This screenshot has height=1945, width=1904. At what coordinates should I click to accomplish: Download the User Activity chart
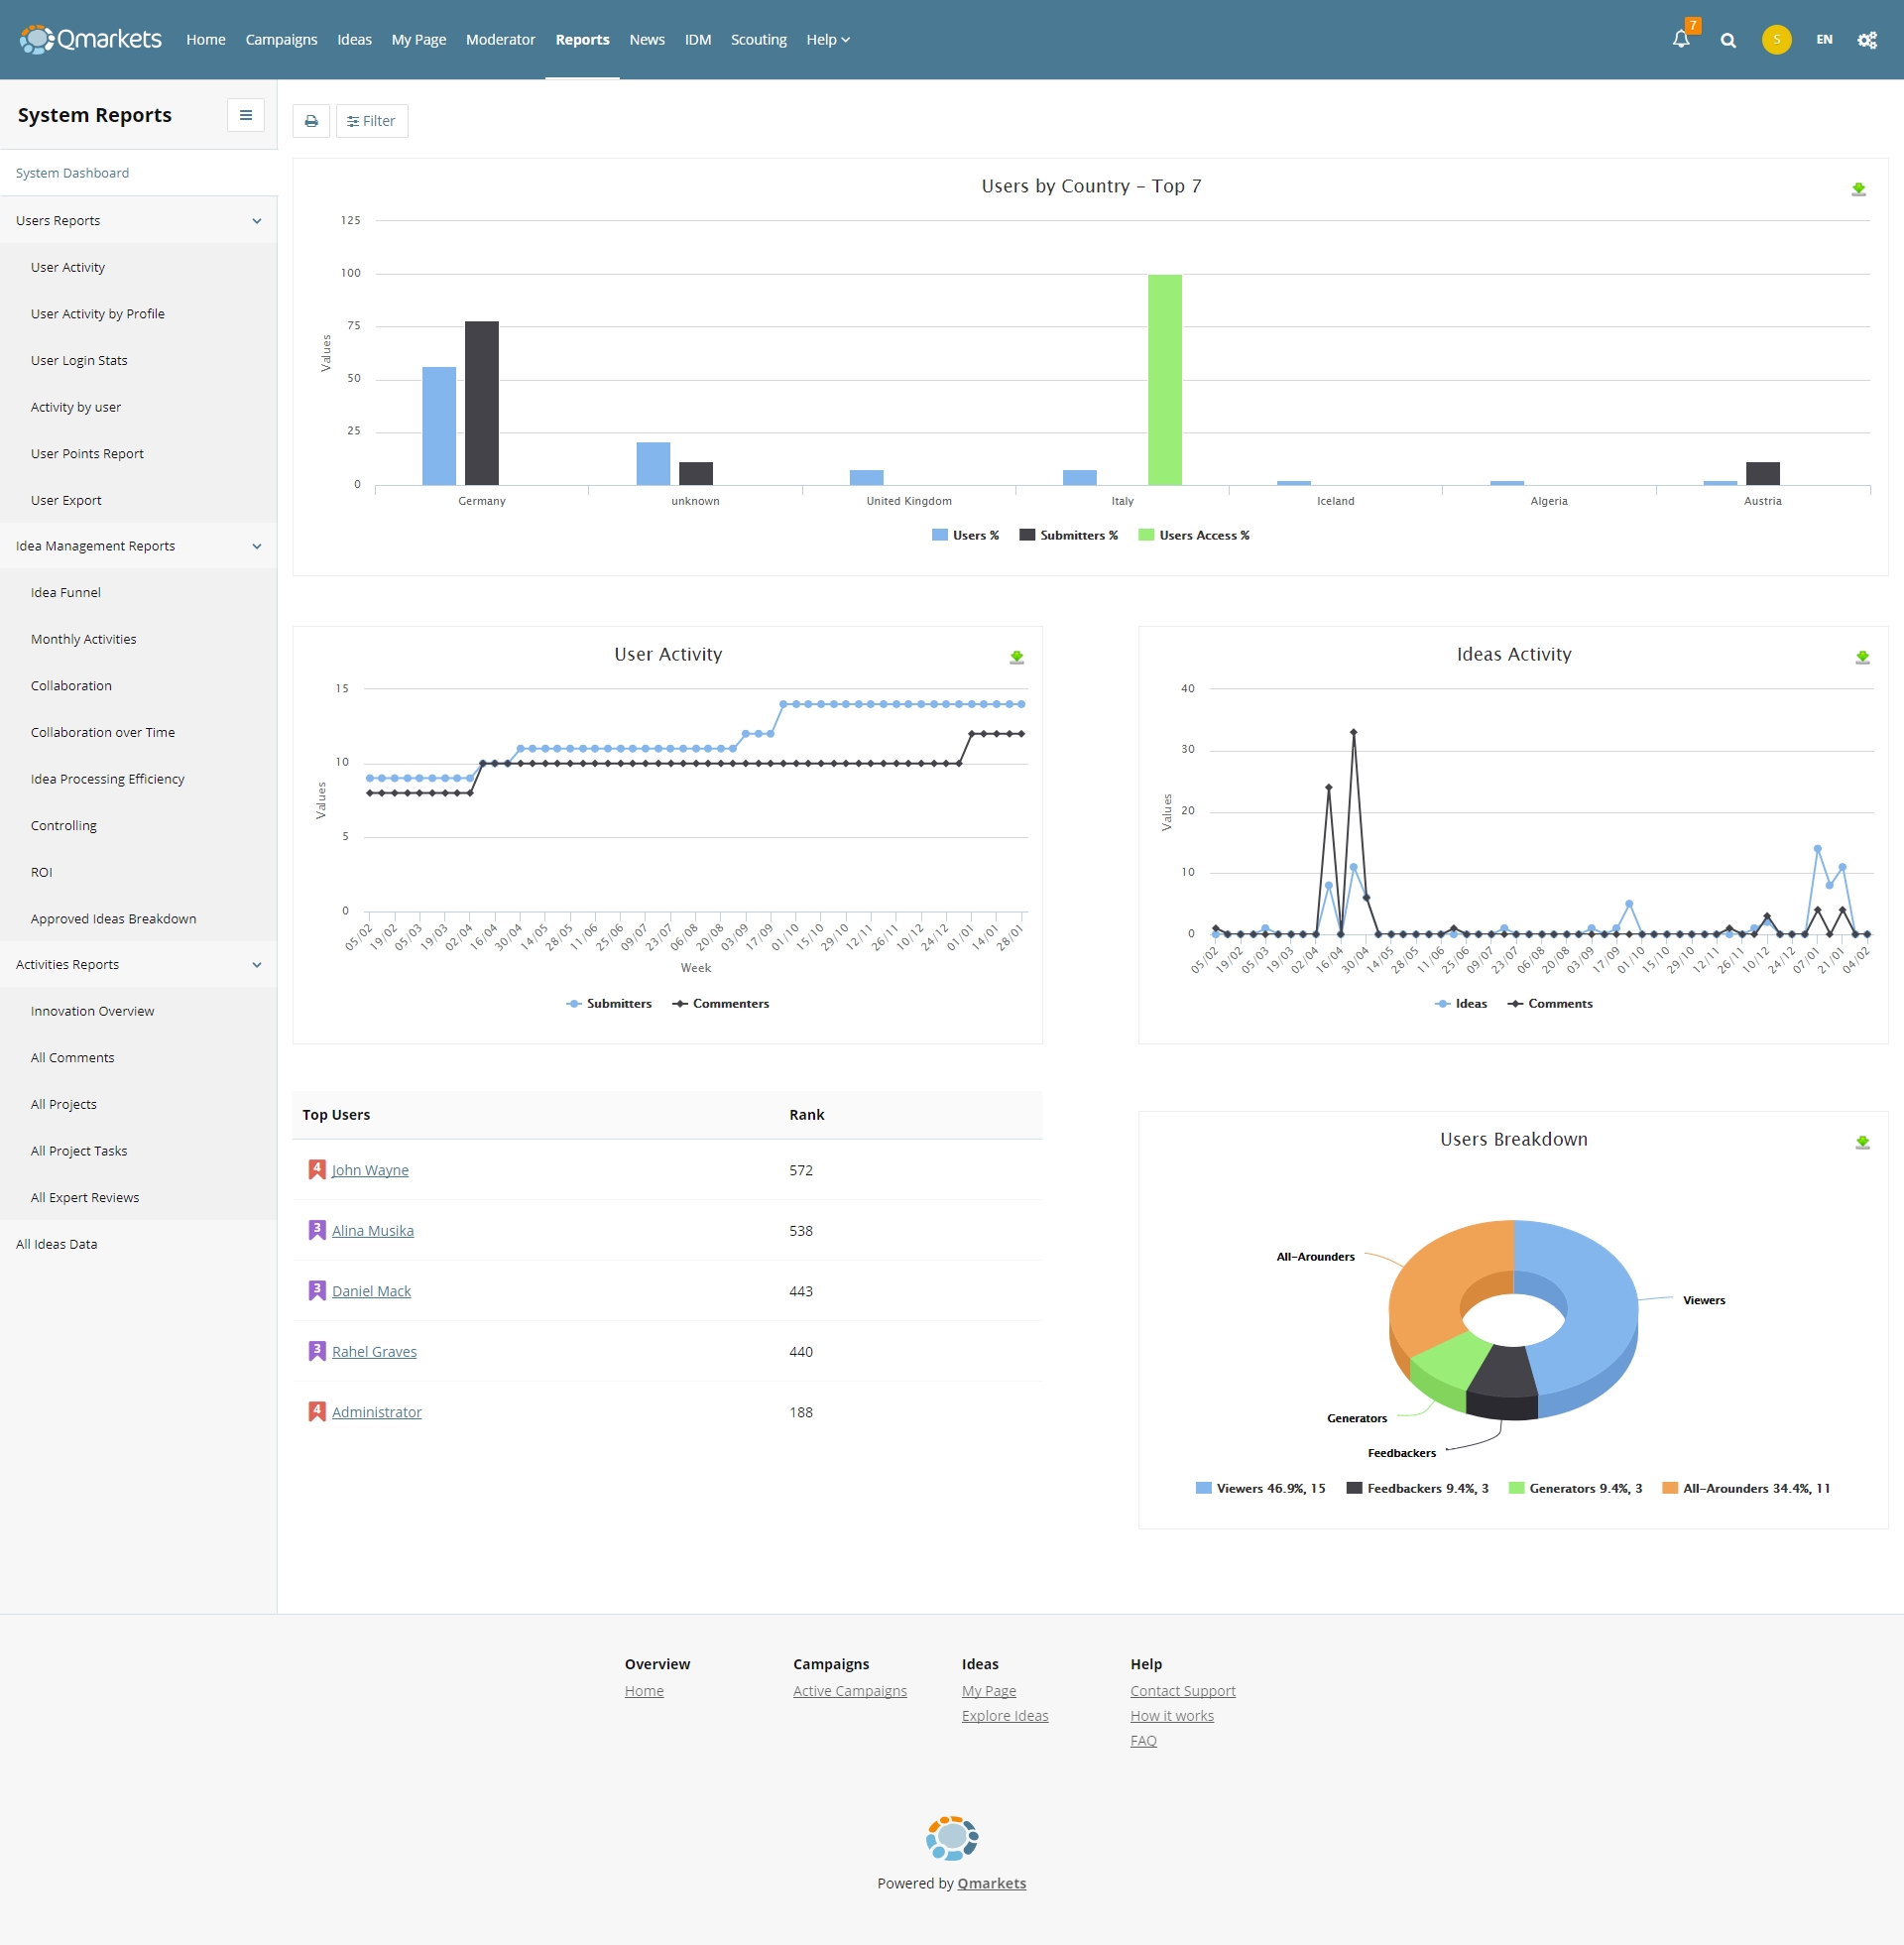(x=1016, y=657)
